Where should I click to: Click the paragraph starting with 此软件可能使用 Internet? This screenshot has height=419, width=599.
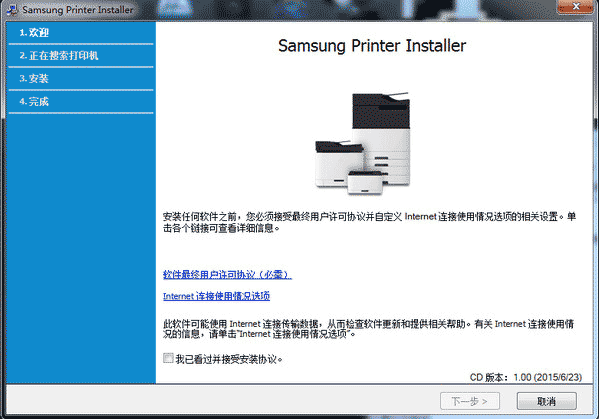pyautogui.click(x=368, y=329)
